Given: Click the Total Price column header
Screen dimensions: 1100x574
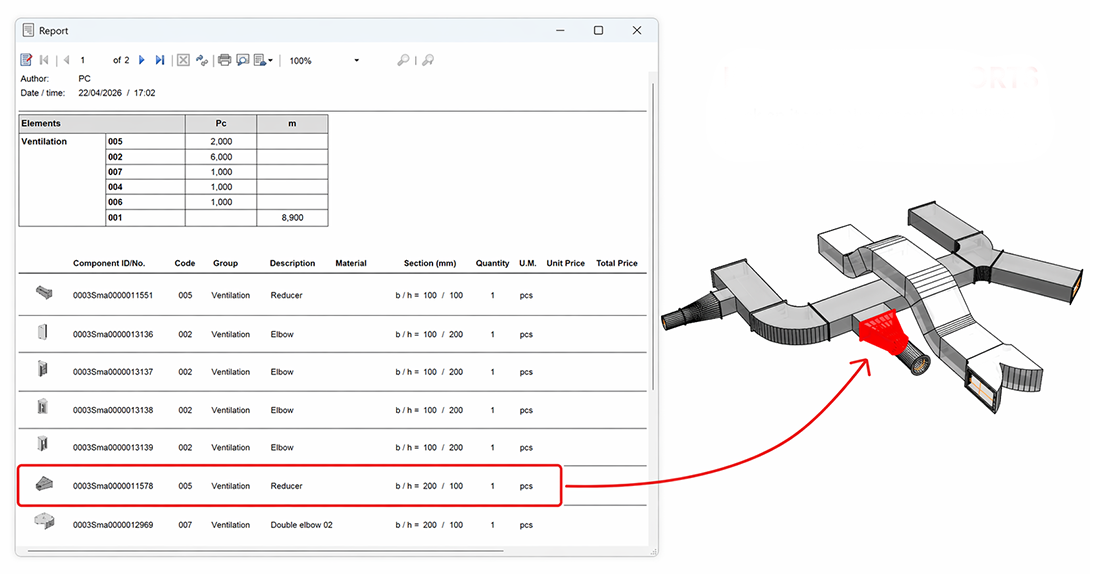Looking at the screenshot, I should tap(617, 263).
